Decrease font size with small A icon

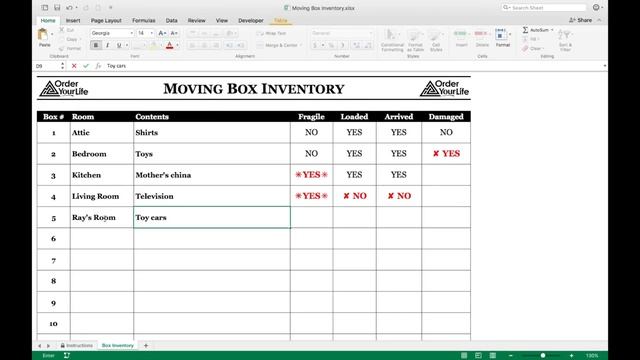173,33
